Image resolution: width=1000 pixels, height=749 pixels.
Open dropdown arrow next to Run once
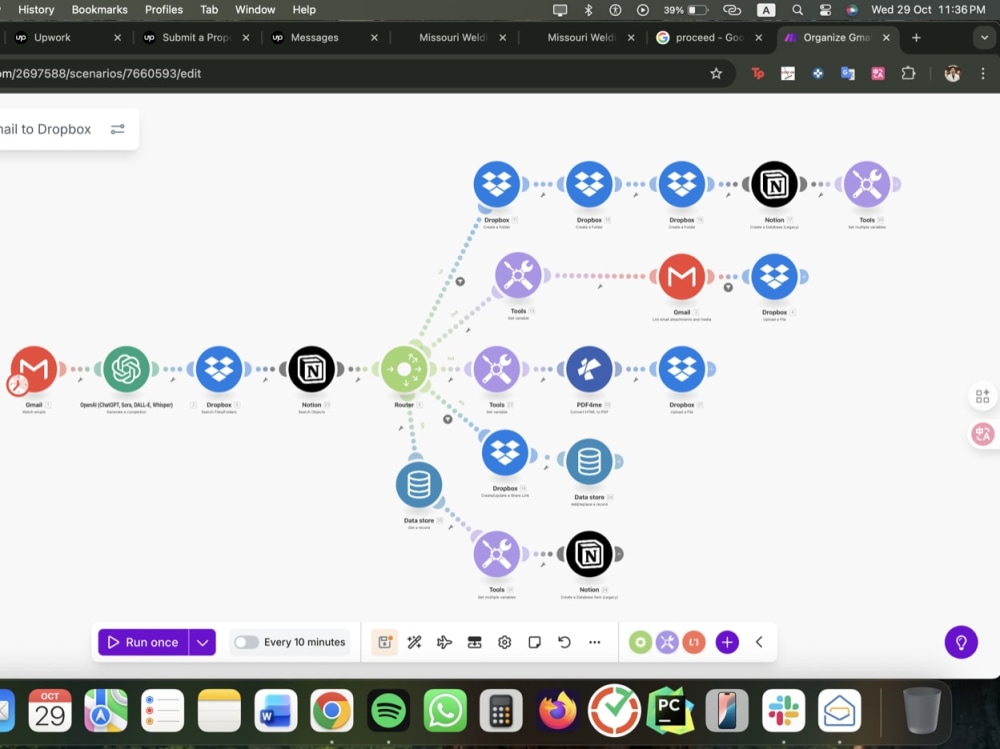203,642
